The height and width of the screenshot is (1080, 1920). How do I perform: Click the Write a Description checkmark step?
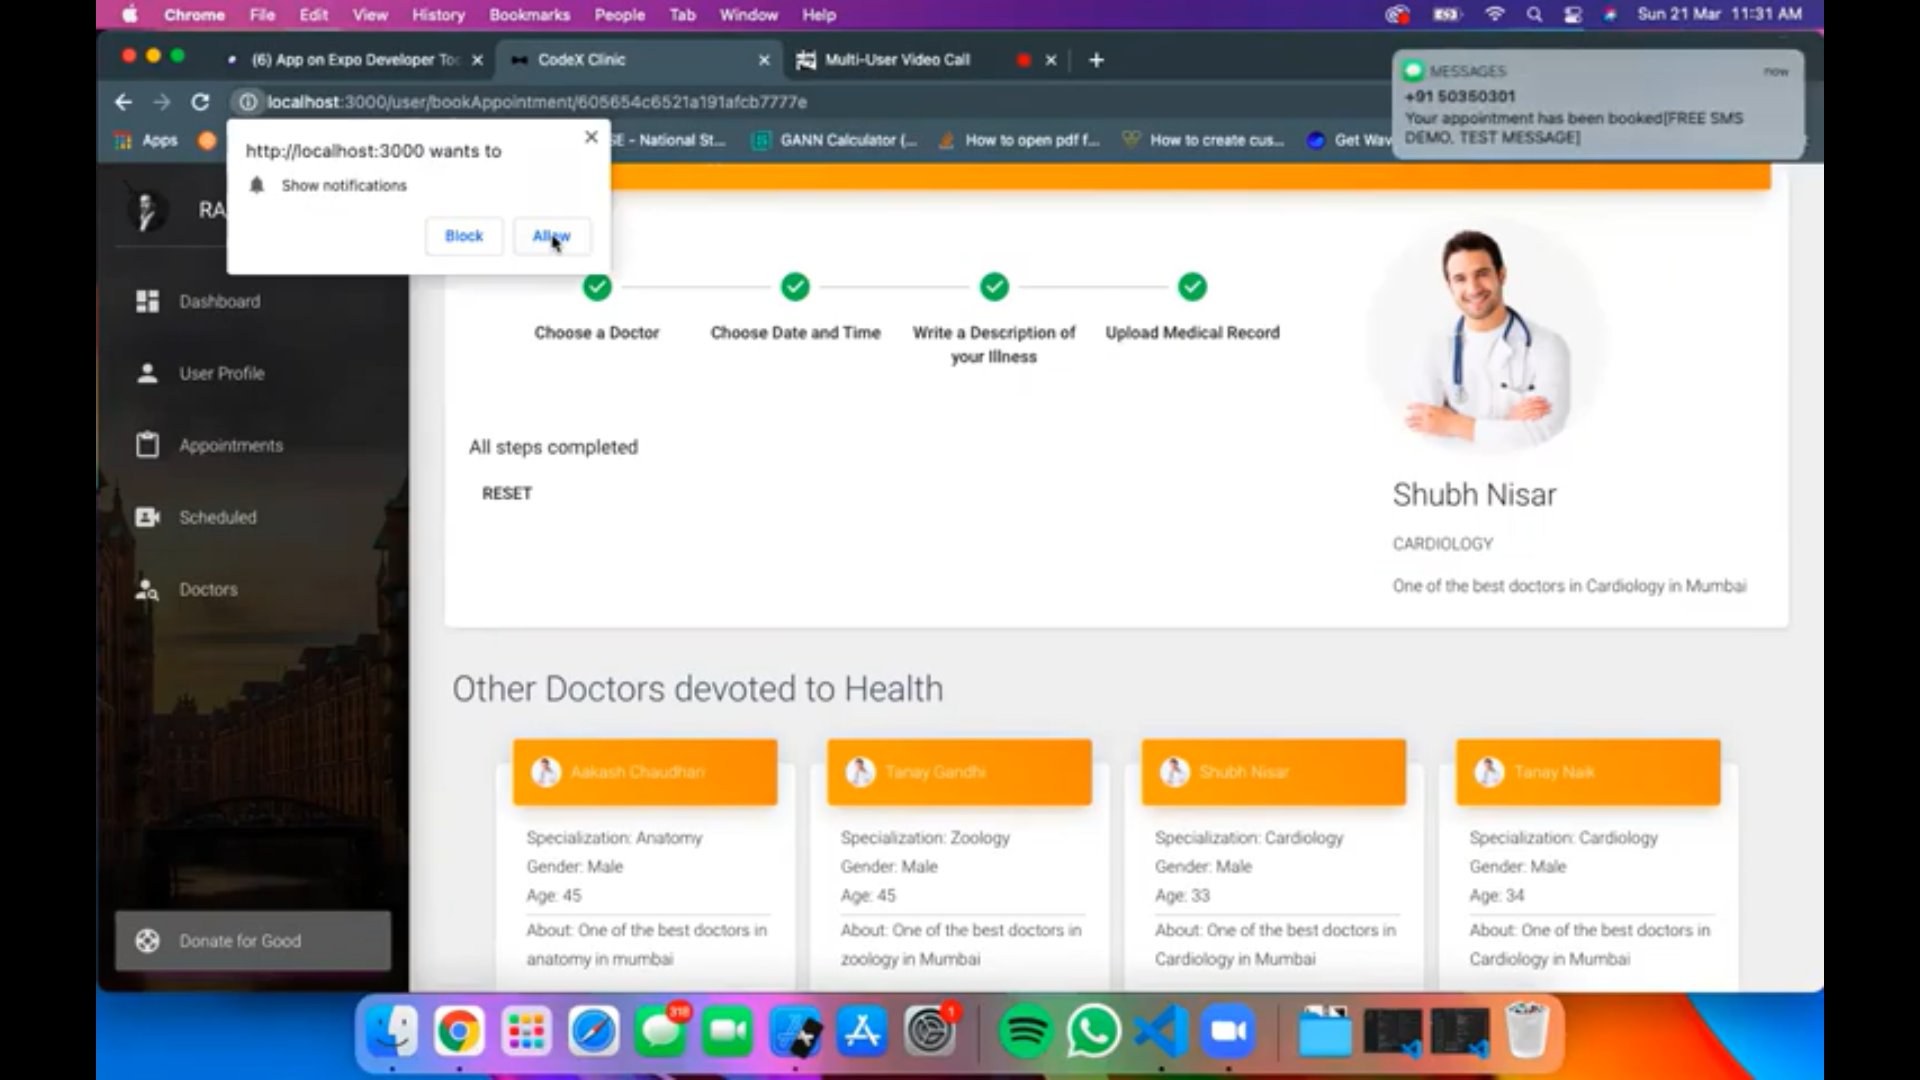tap(994, 287)
